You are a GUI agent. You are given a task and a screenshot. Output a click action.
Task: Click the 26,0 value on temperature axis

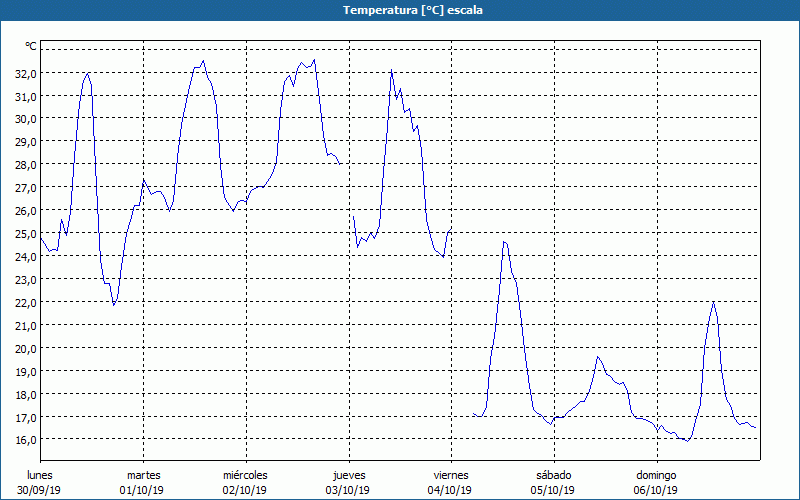(26, 211)
